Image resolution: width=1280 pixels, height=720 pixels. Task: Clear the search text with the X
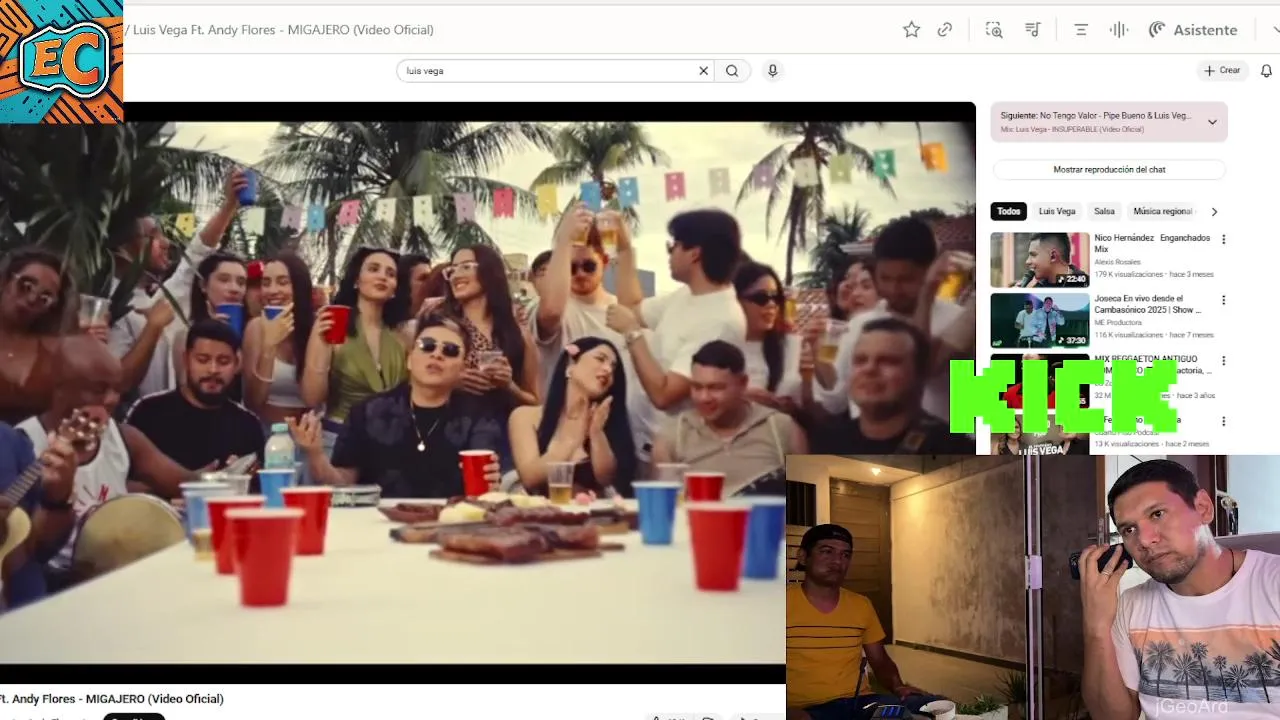pos(703,71)
